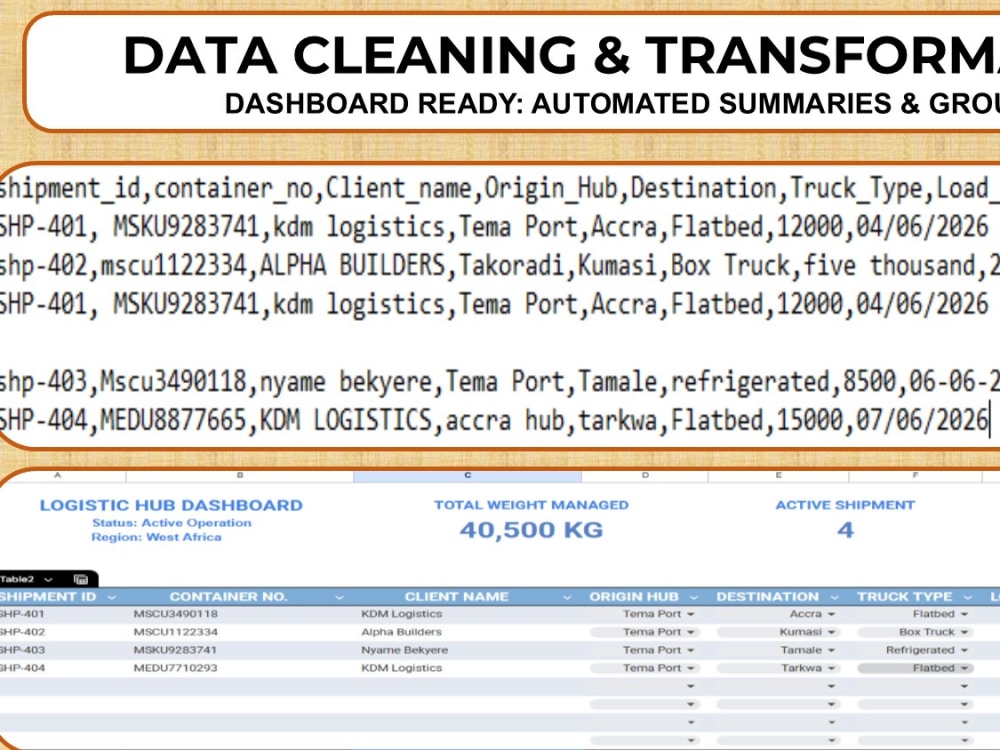Open the Tamale destination dropdown

click(x=831, y=651)
